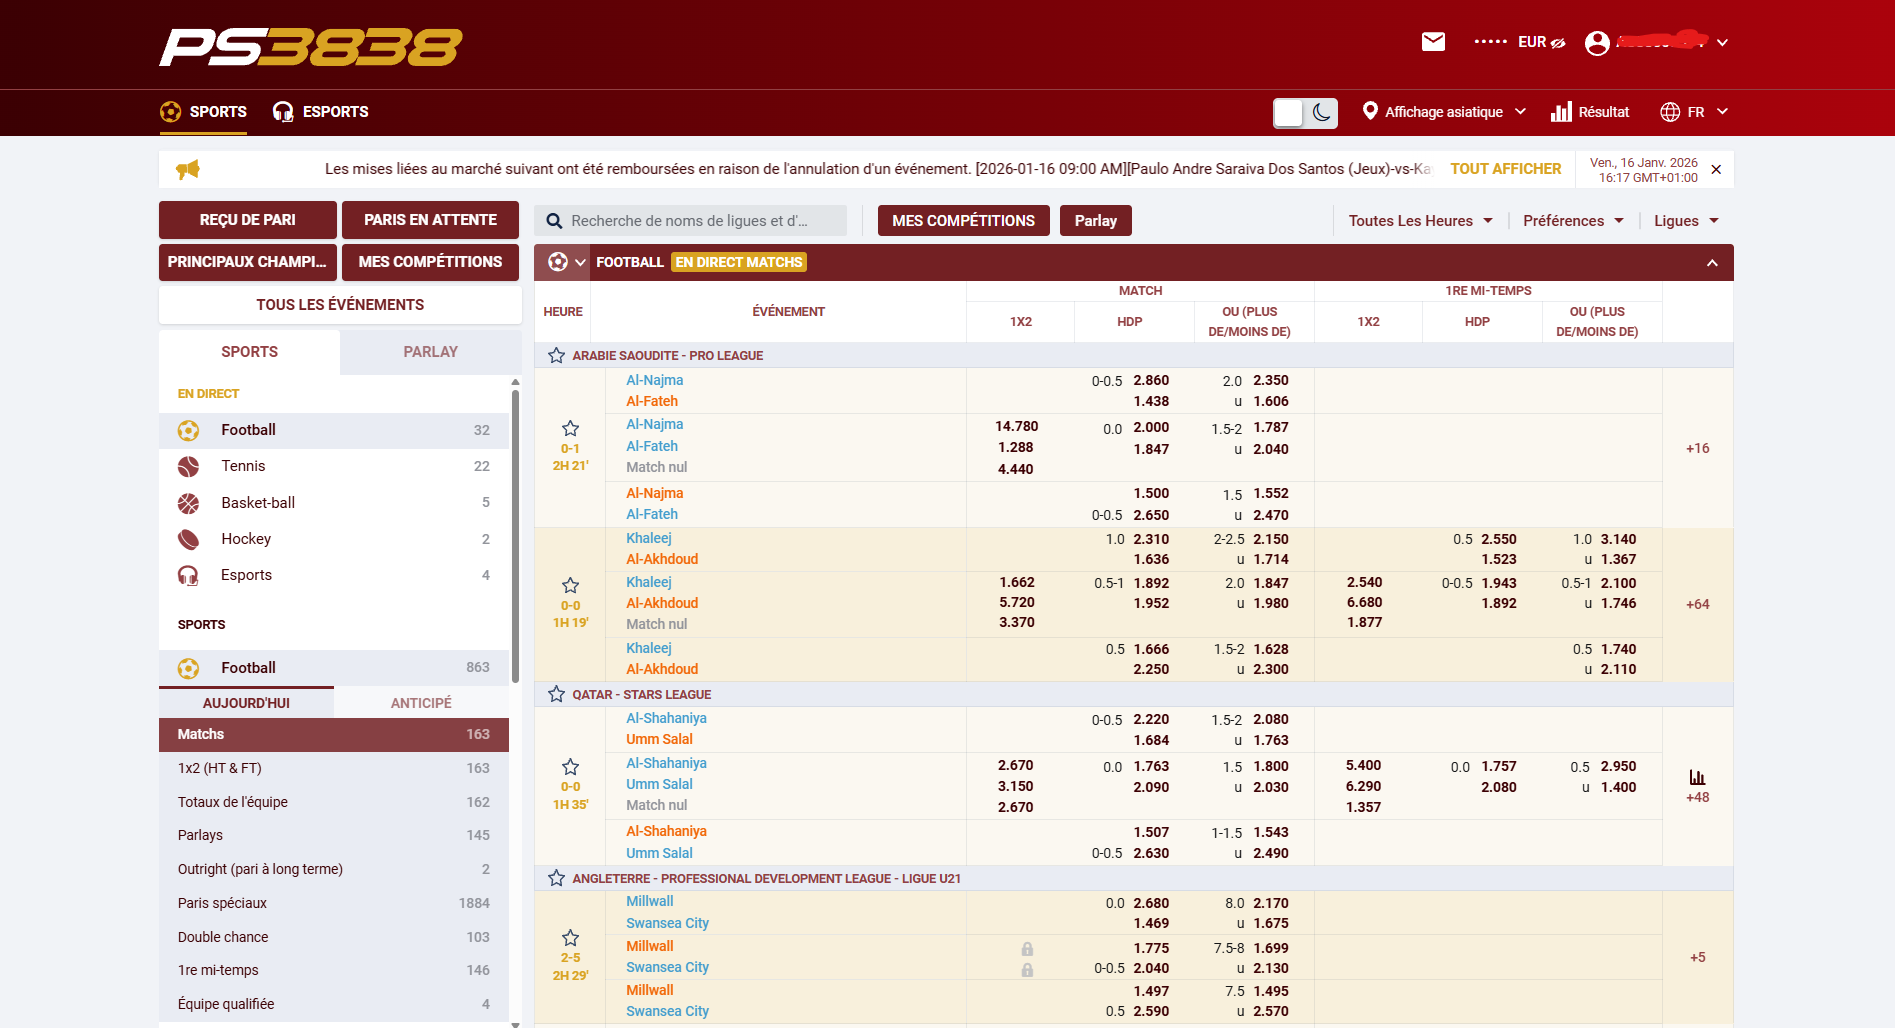Switch to the sidebar SPORTS tab
Screen dimensions: 1895x1028
click(249, 352)
